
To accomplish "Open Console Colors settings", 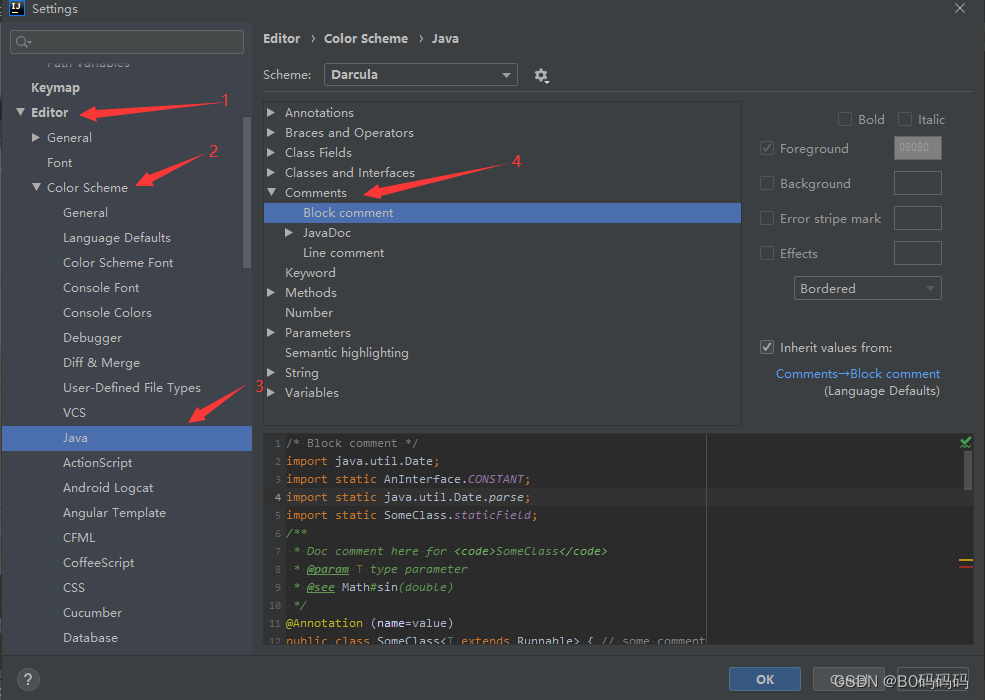I will (x=107, y=313).
